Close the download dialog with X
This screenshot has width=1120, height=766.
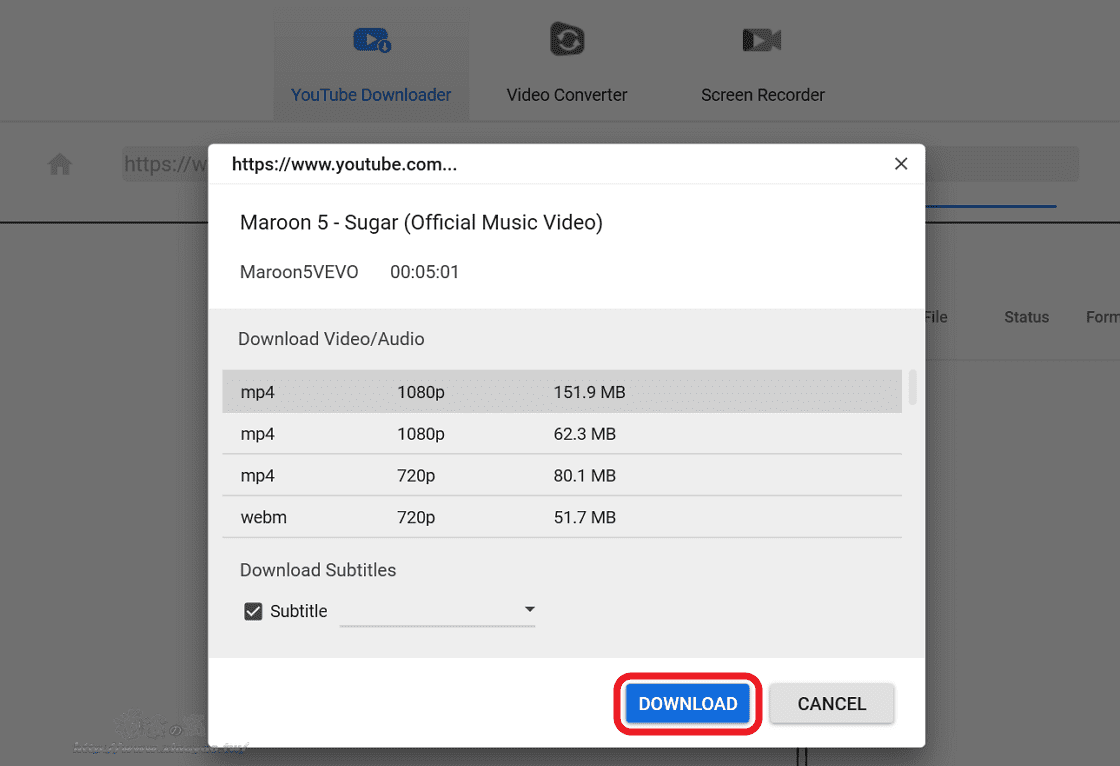click(901, 164)
